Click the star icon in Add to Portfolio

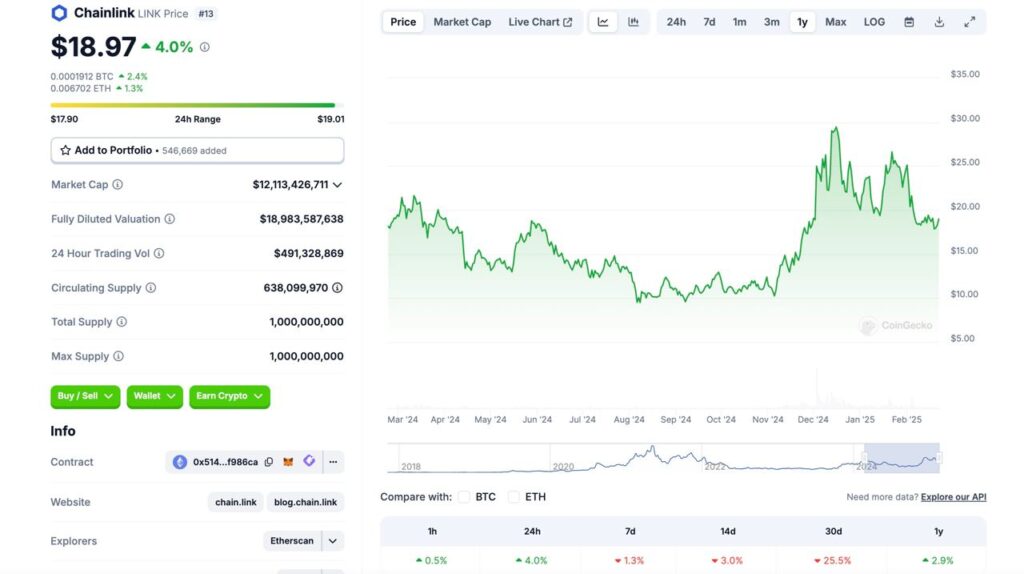65,150
